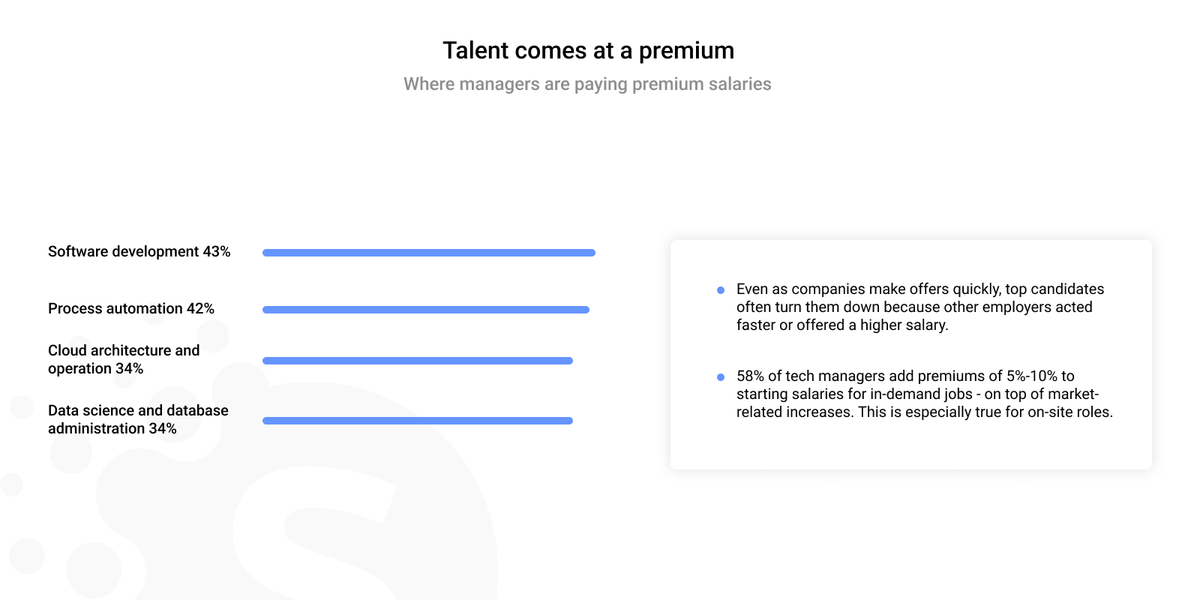
Task: Click the Process automation progress bar
Action: point(426,310)
